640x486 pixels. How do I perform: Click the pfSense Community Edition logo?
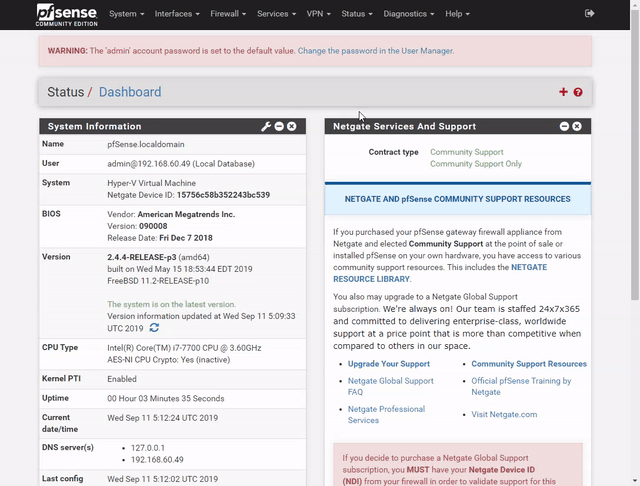(67, 15)
